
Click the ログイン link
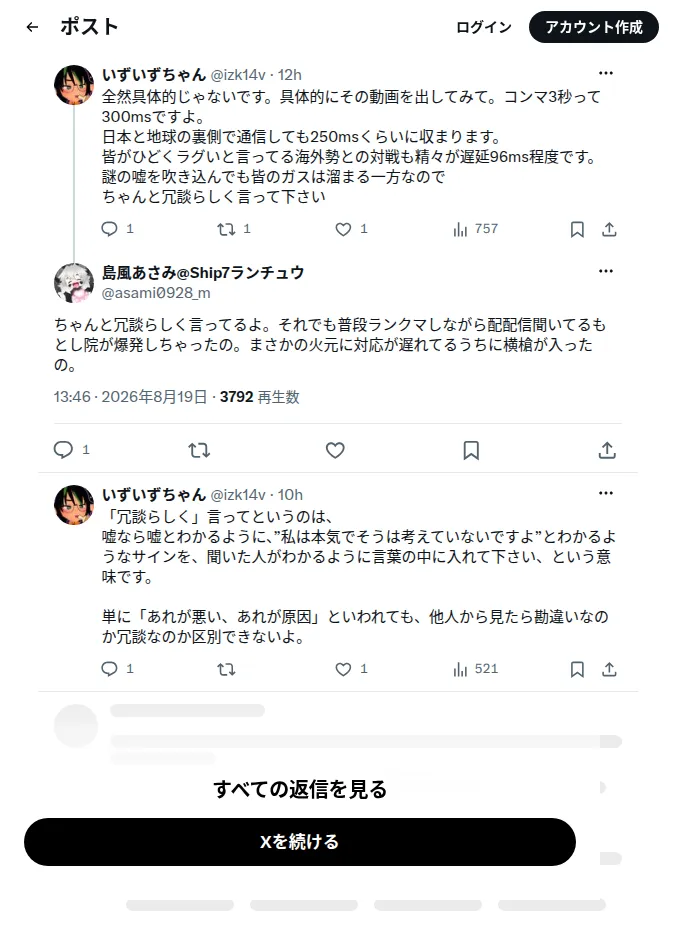484,27
